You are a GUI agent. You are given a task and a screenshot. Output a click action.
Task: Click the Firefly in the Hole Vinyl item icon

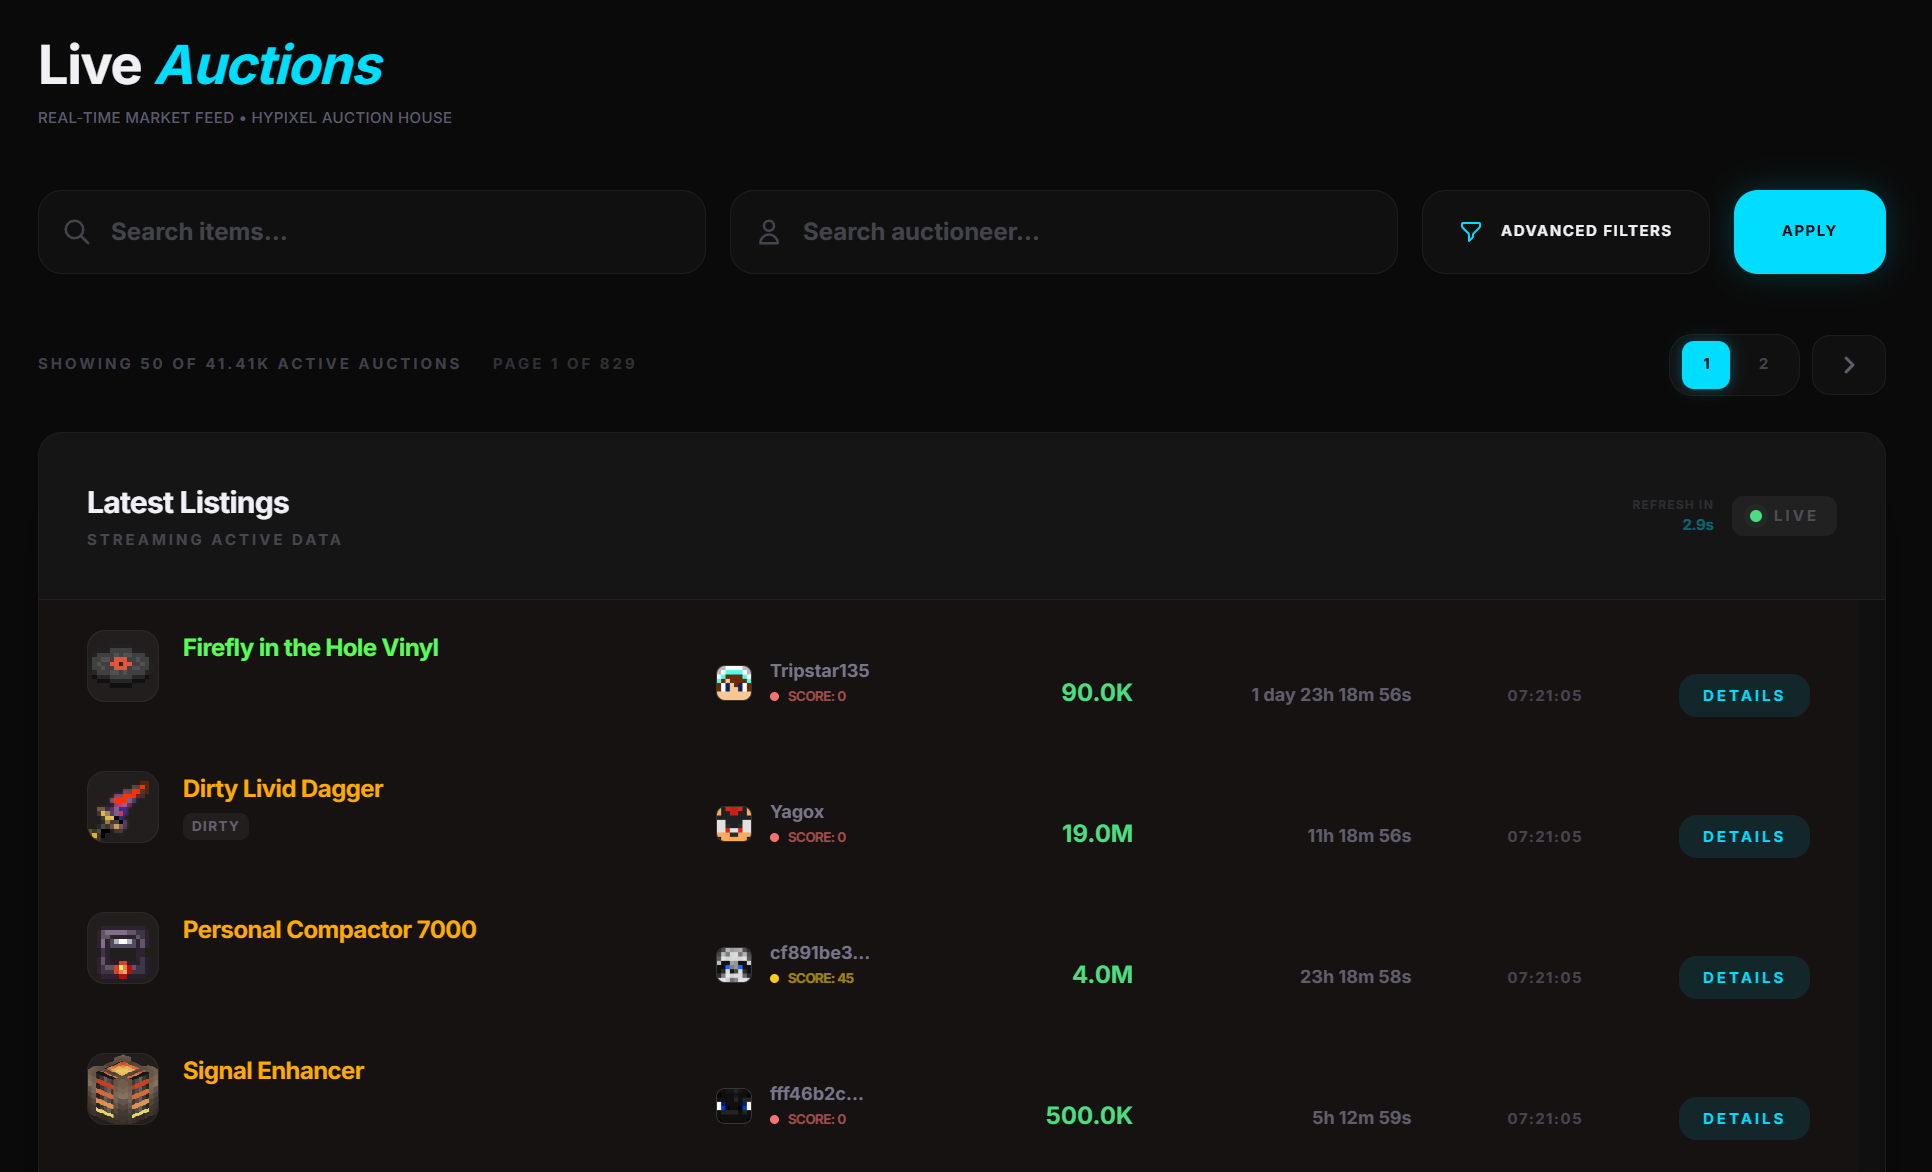123,666
